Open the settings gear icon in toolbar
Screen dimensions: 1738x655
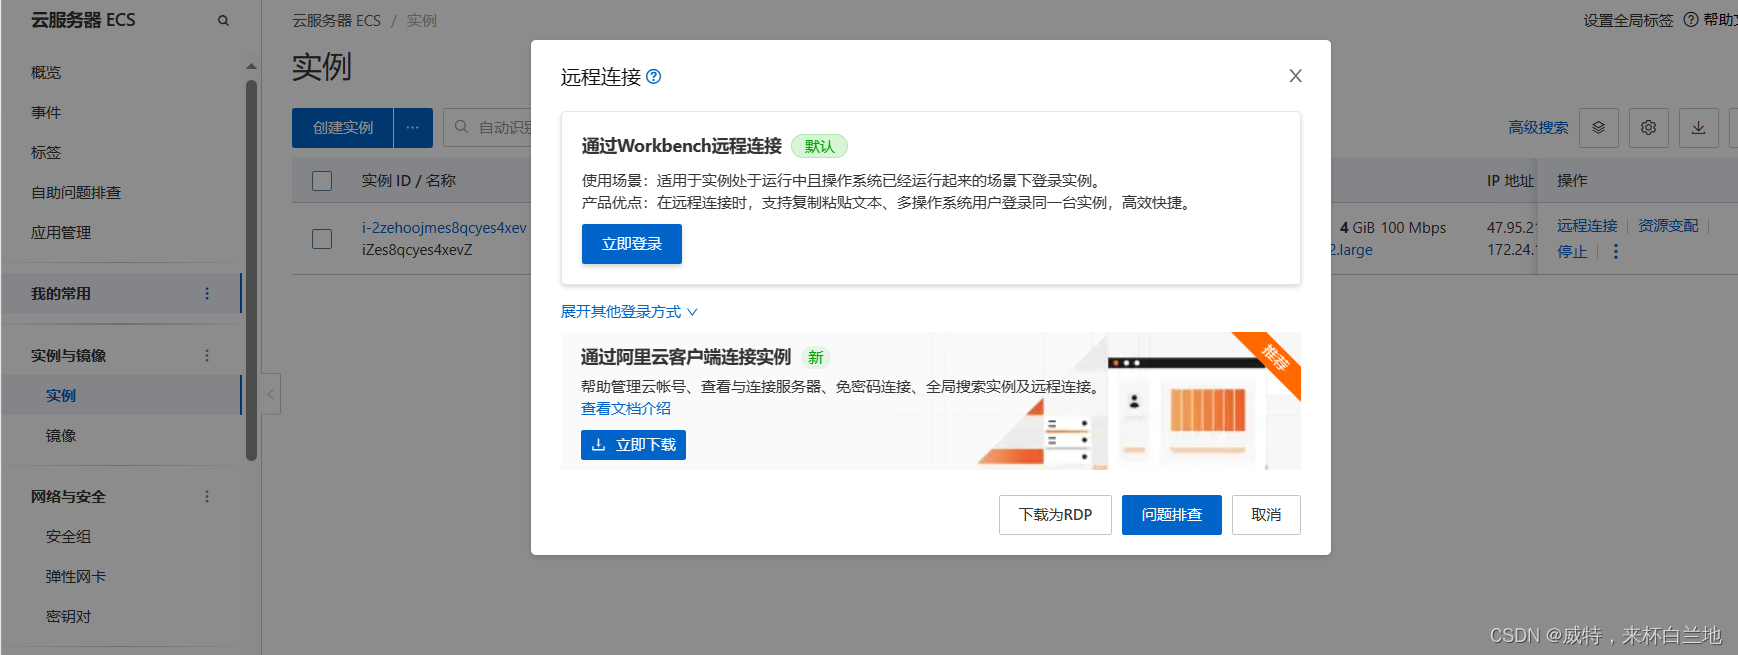click(x=1649, y=128)
